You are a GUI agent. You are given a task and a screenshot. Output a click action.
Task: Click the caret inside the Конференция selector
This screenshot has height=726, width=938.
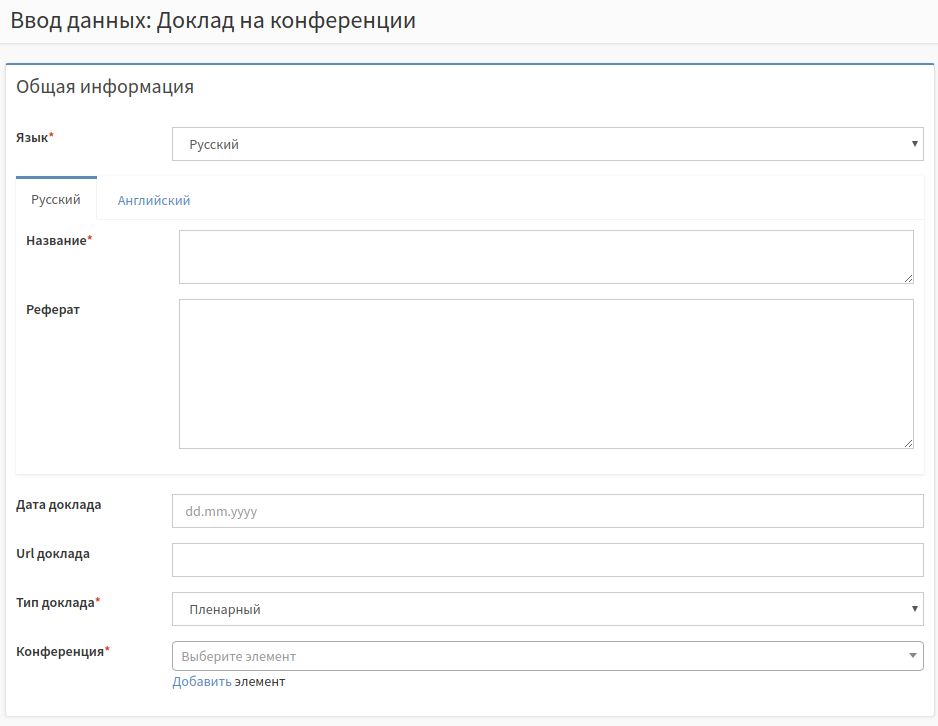911,656
